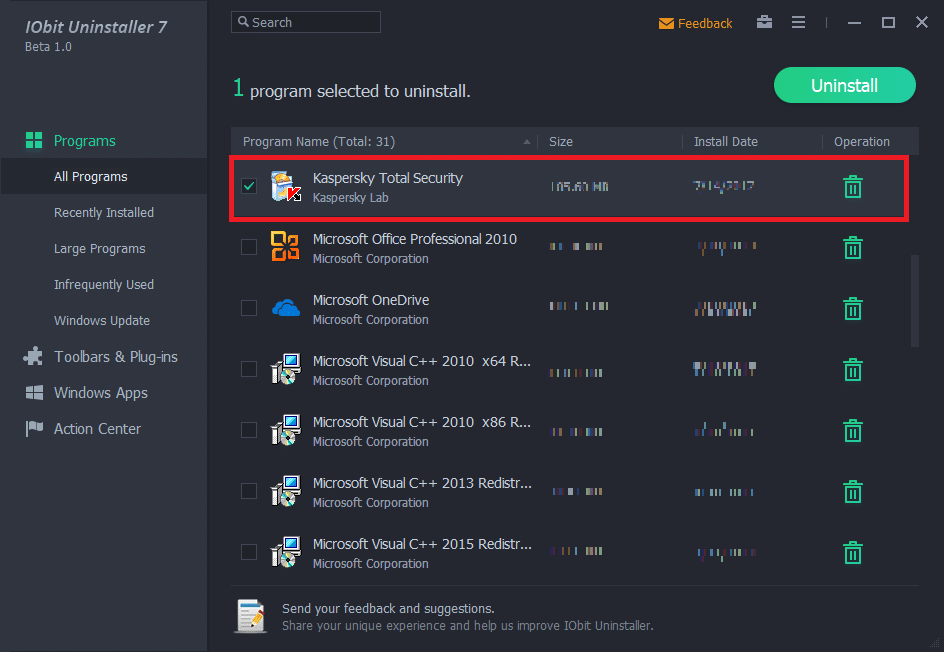
Task: Click the green Uninstall button
Action: coord(844,85)
